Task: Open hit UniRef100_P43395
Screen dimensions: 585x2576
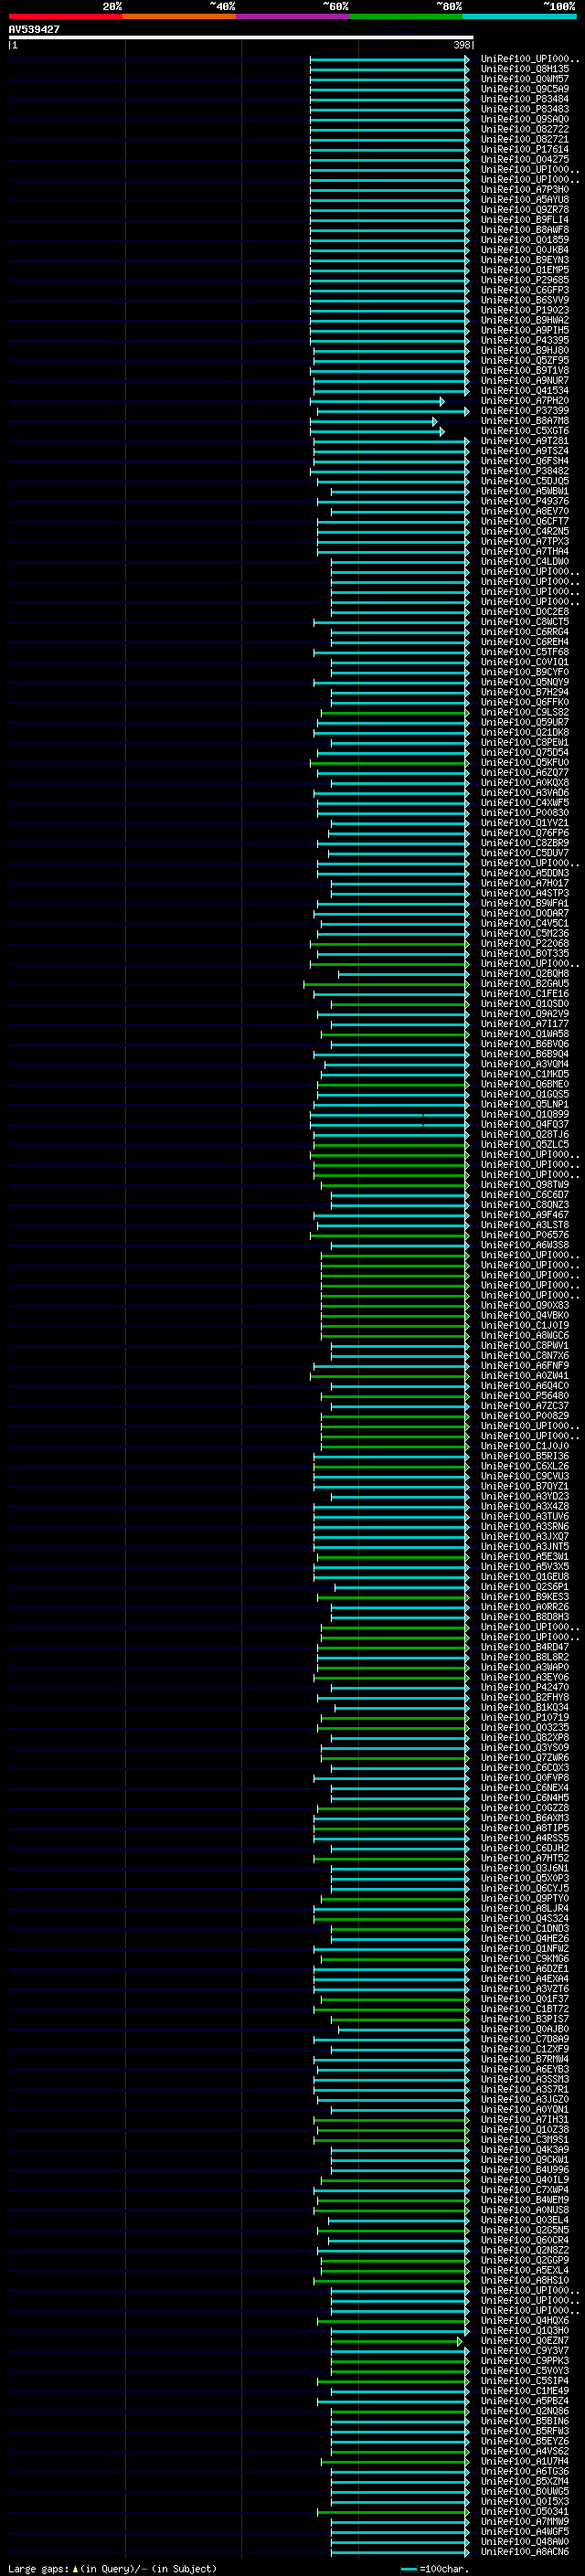Action: tap(525, 340)
